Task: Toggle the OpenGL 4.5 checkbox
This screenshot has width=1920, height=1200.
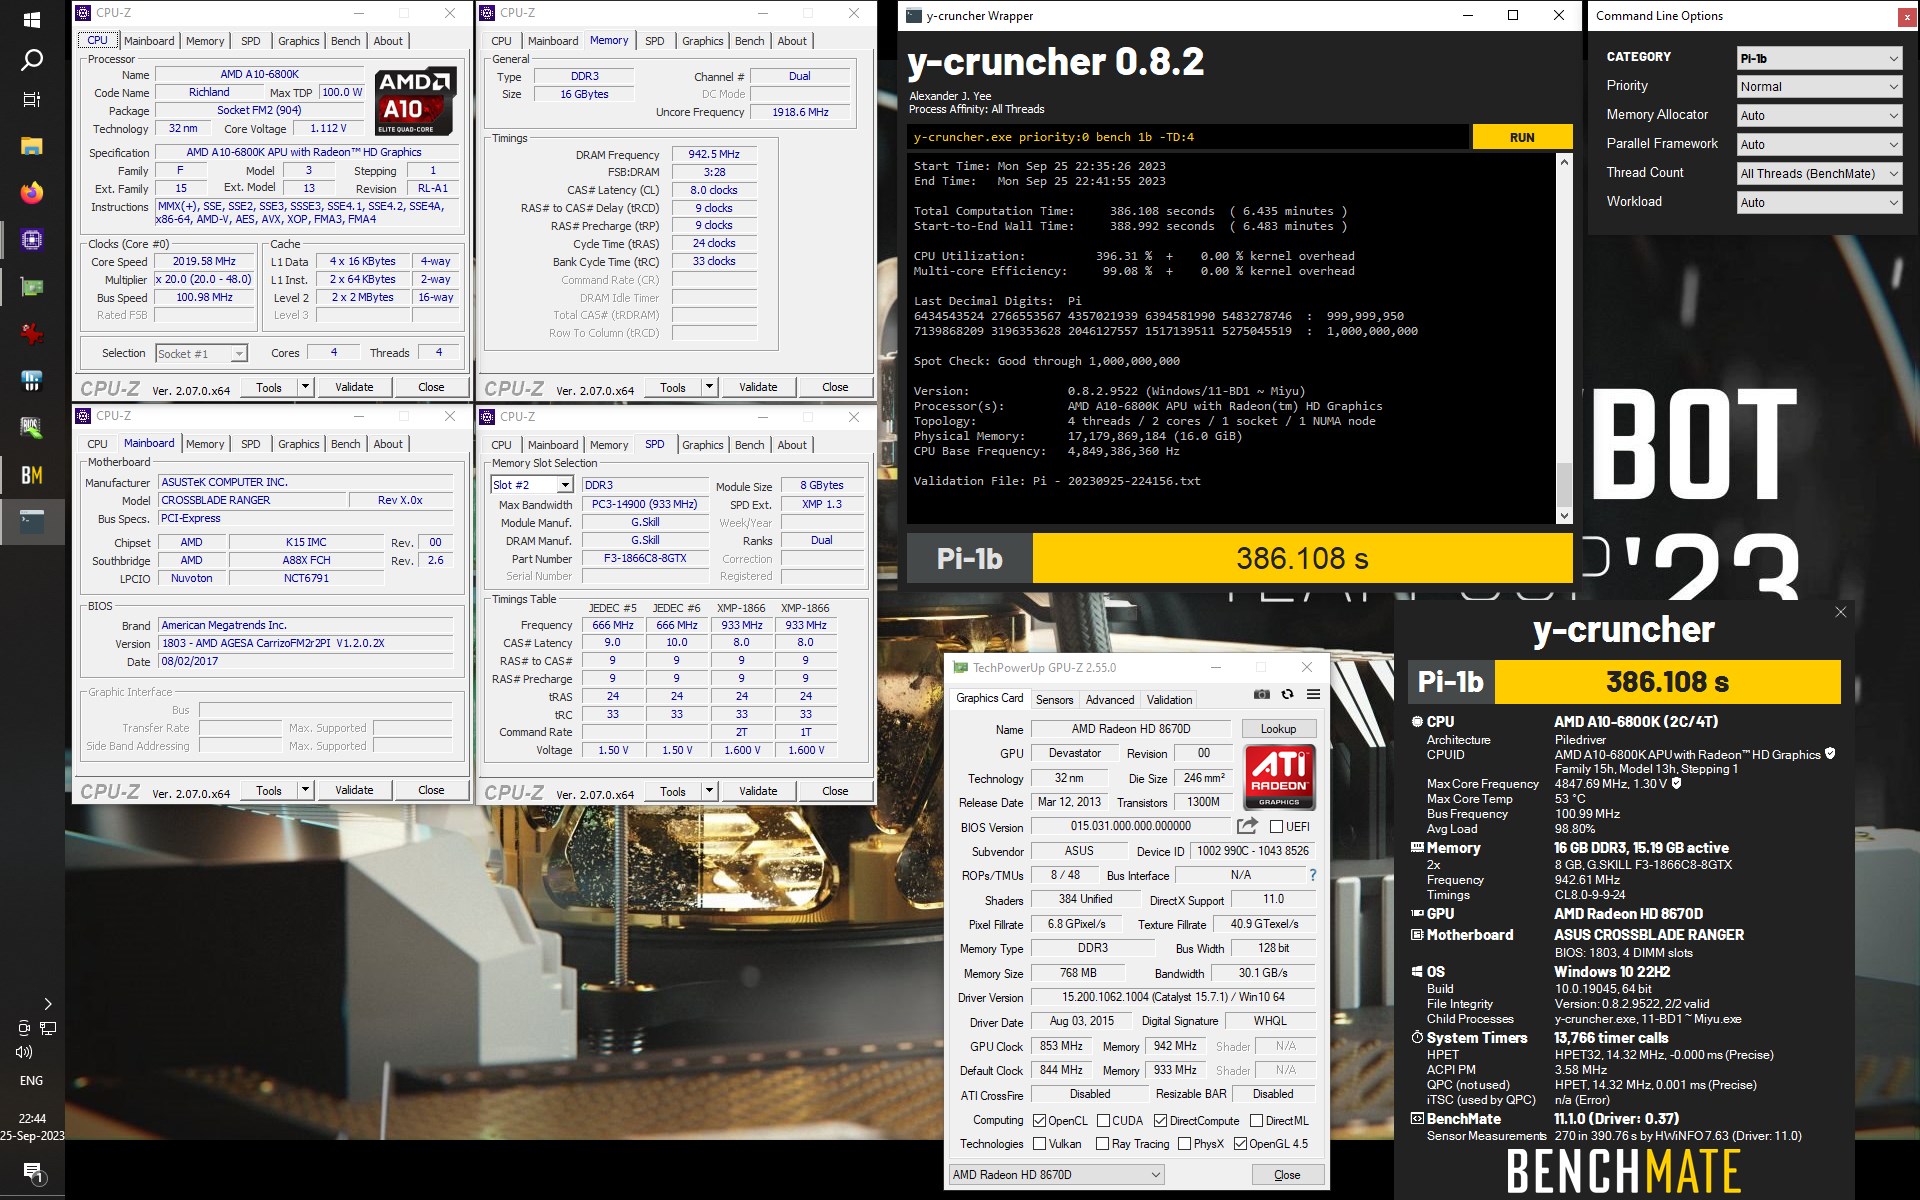Action: pyautogui.click(x=1240, y=1144)
